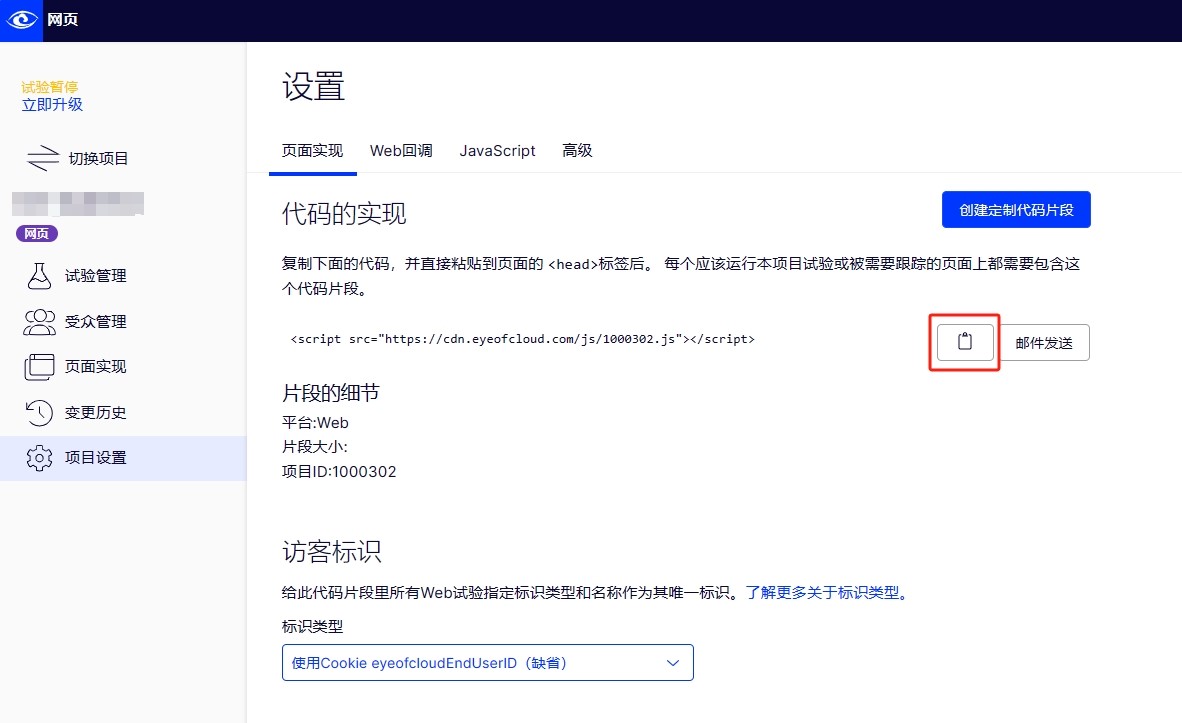Viewport: 1182px width, 723px height.
Task: Click the 立即升级 upgrade link
Action: coord(52,105)
